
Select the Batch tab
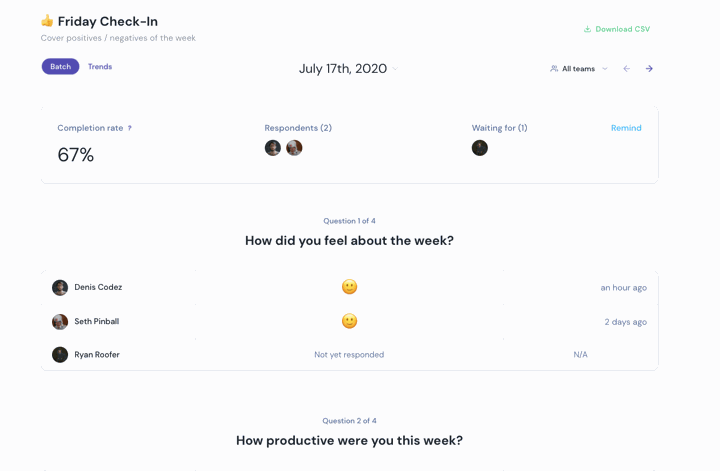coord(61,67)
